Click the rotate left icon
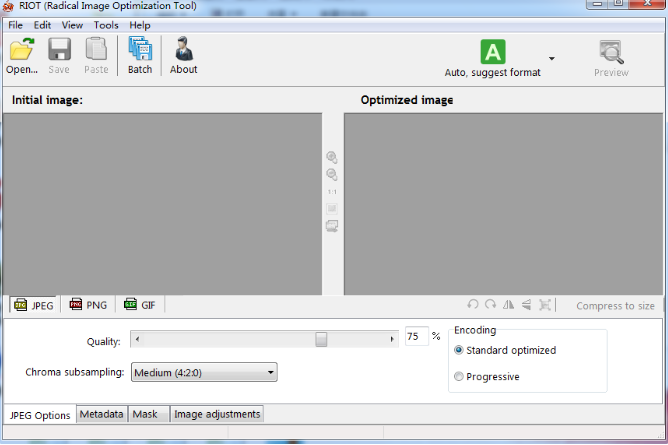This screenshot has height=445, width=668. (x=473, y=305)
